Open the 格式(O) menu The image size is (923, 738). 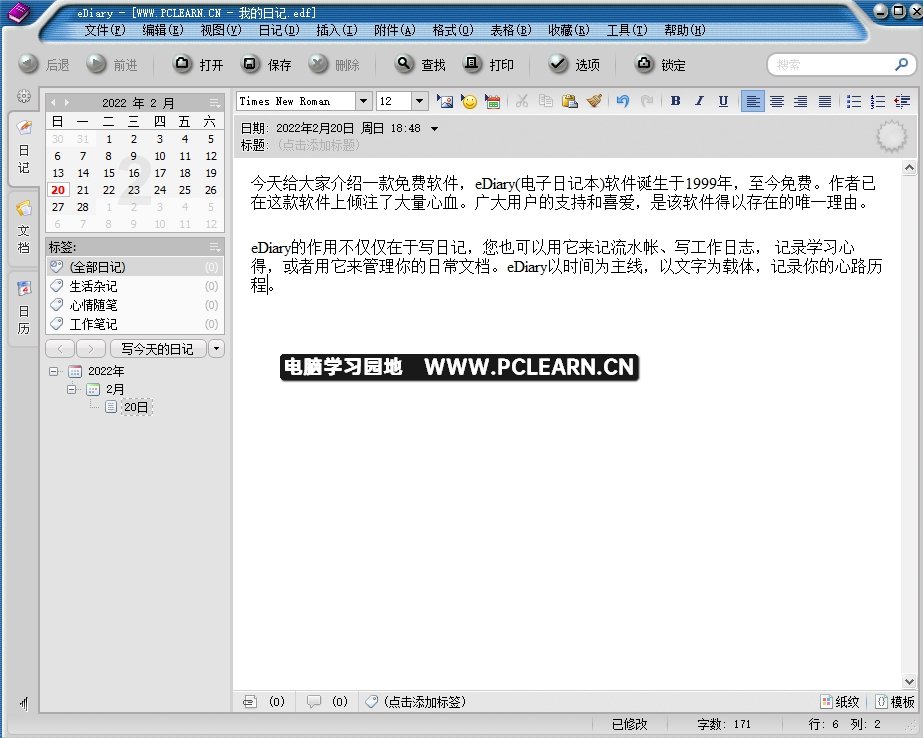click(x=453, y=30)
